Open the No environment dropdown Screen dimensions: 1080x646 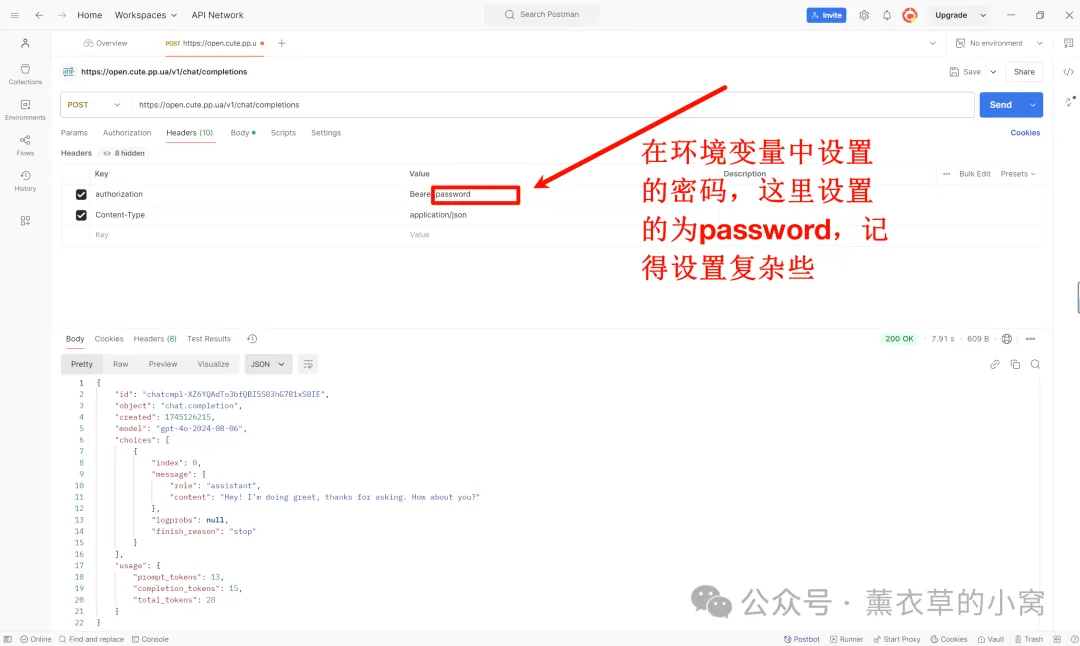(999, 43)
